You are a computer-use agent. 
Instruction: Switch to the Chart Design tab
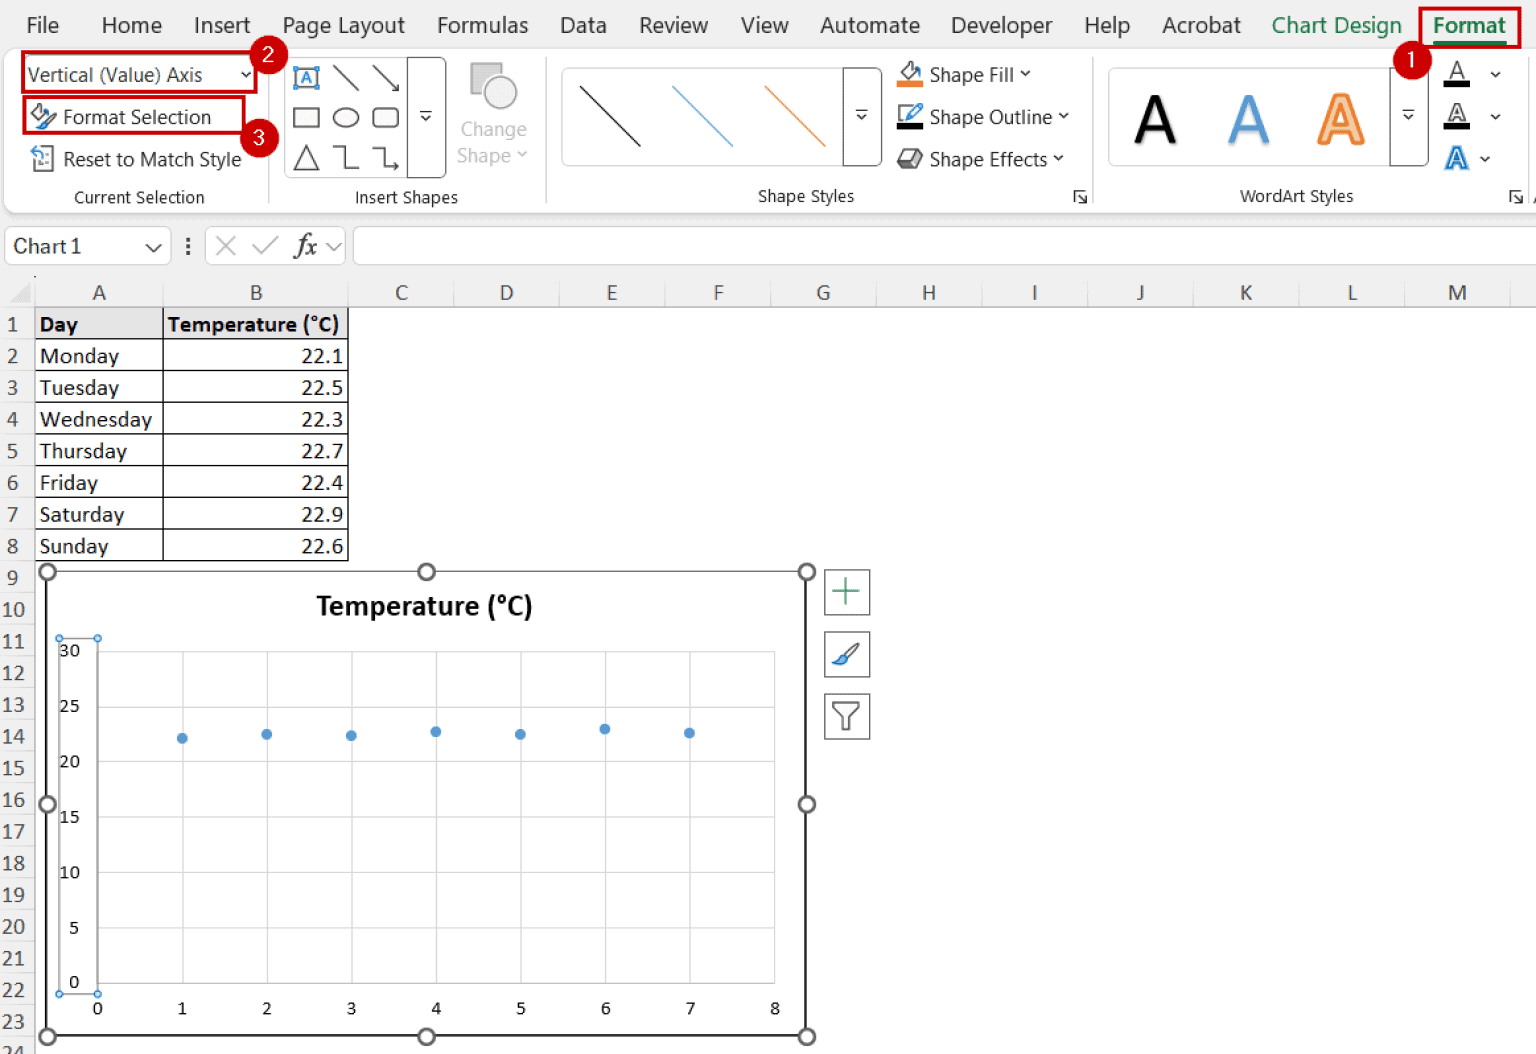tap(1337, 25)
